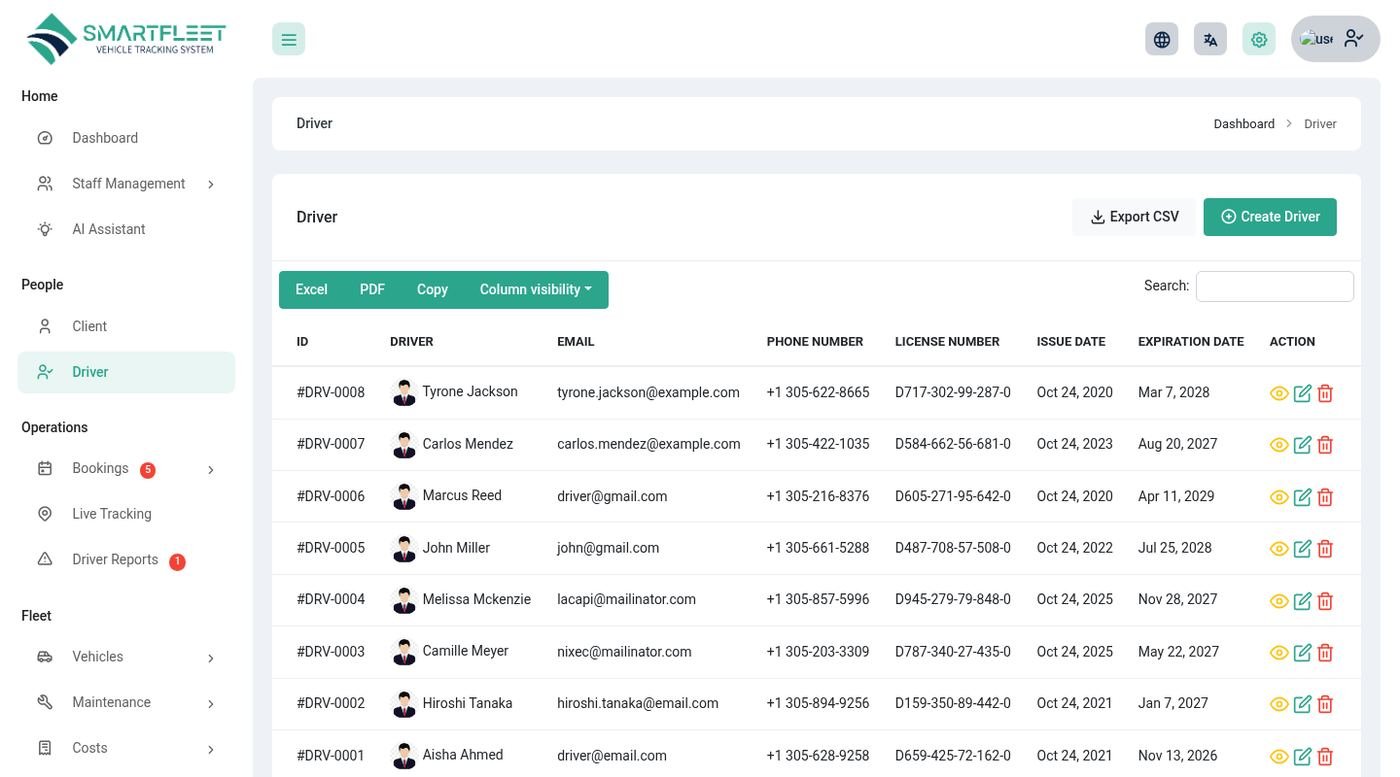This screenshot has width=1400, height=777.
Task: Expand the Staff Management submenu
Action: point(126,184)
